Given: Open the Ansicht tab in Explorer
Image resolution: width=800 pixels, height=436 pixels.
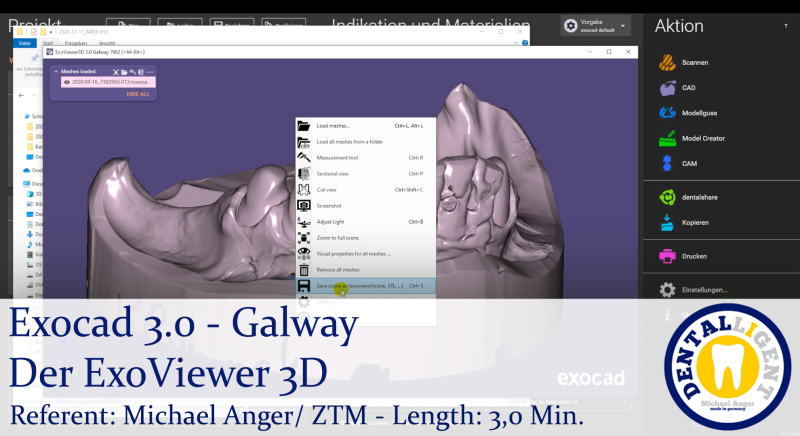Looking at the screenshot, I should click(107, 43).
